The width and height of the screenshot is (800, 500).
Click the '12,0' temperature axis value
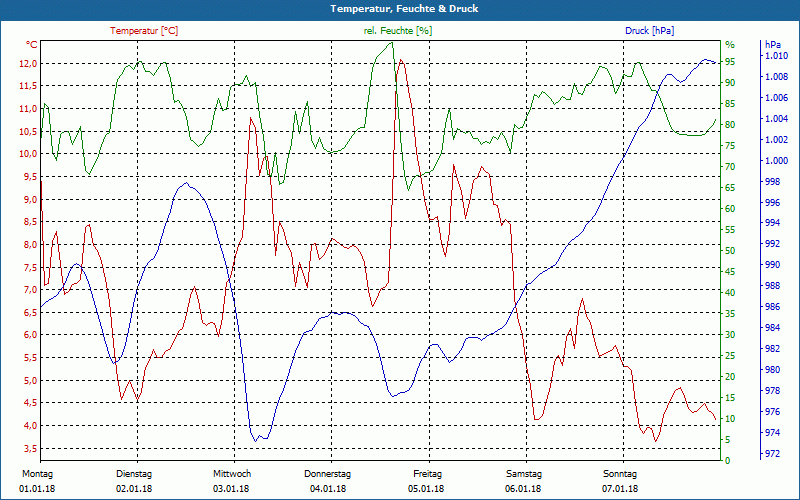28,64
